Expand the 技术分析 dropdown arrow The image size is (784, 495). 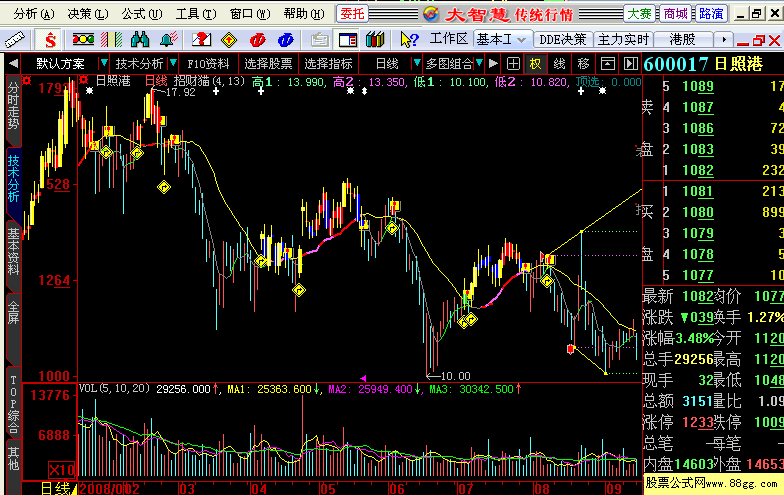[x=173, y=64]
